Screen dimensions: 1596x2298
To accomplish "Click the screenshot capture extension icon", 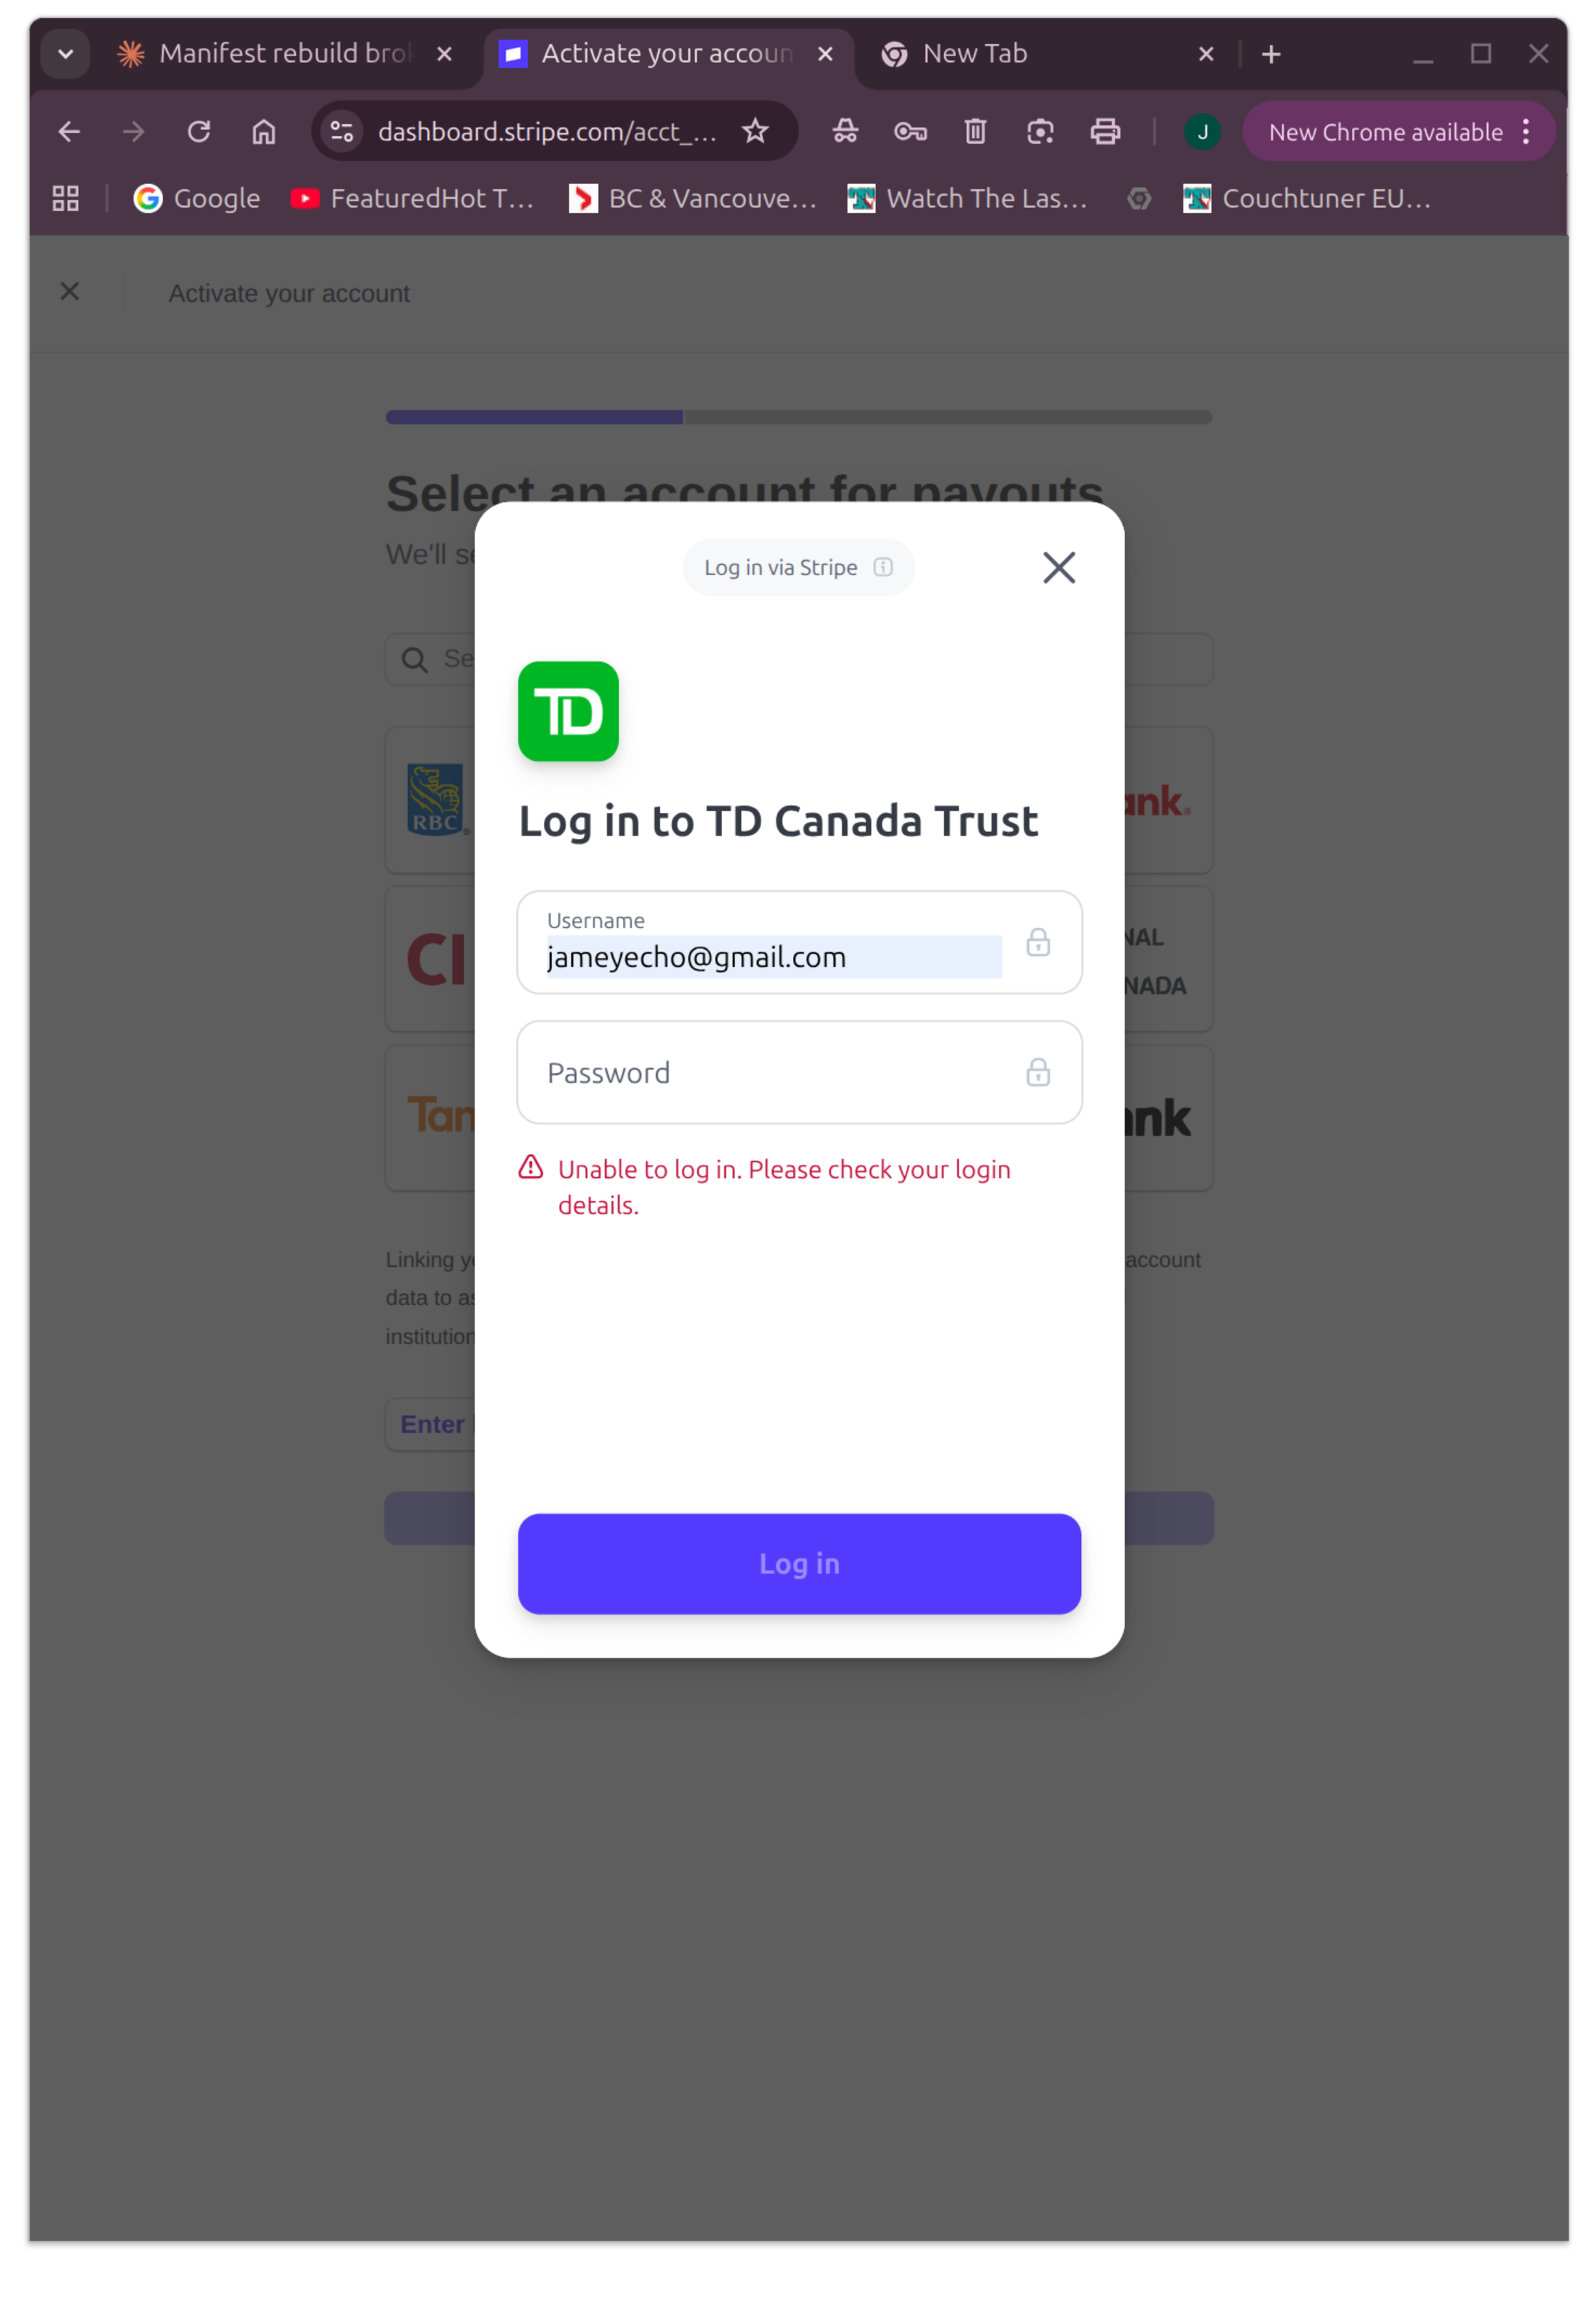I will pos(1040,131).
